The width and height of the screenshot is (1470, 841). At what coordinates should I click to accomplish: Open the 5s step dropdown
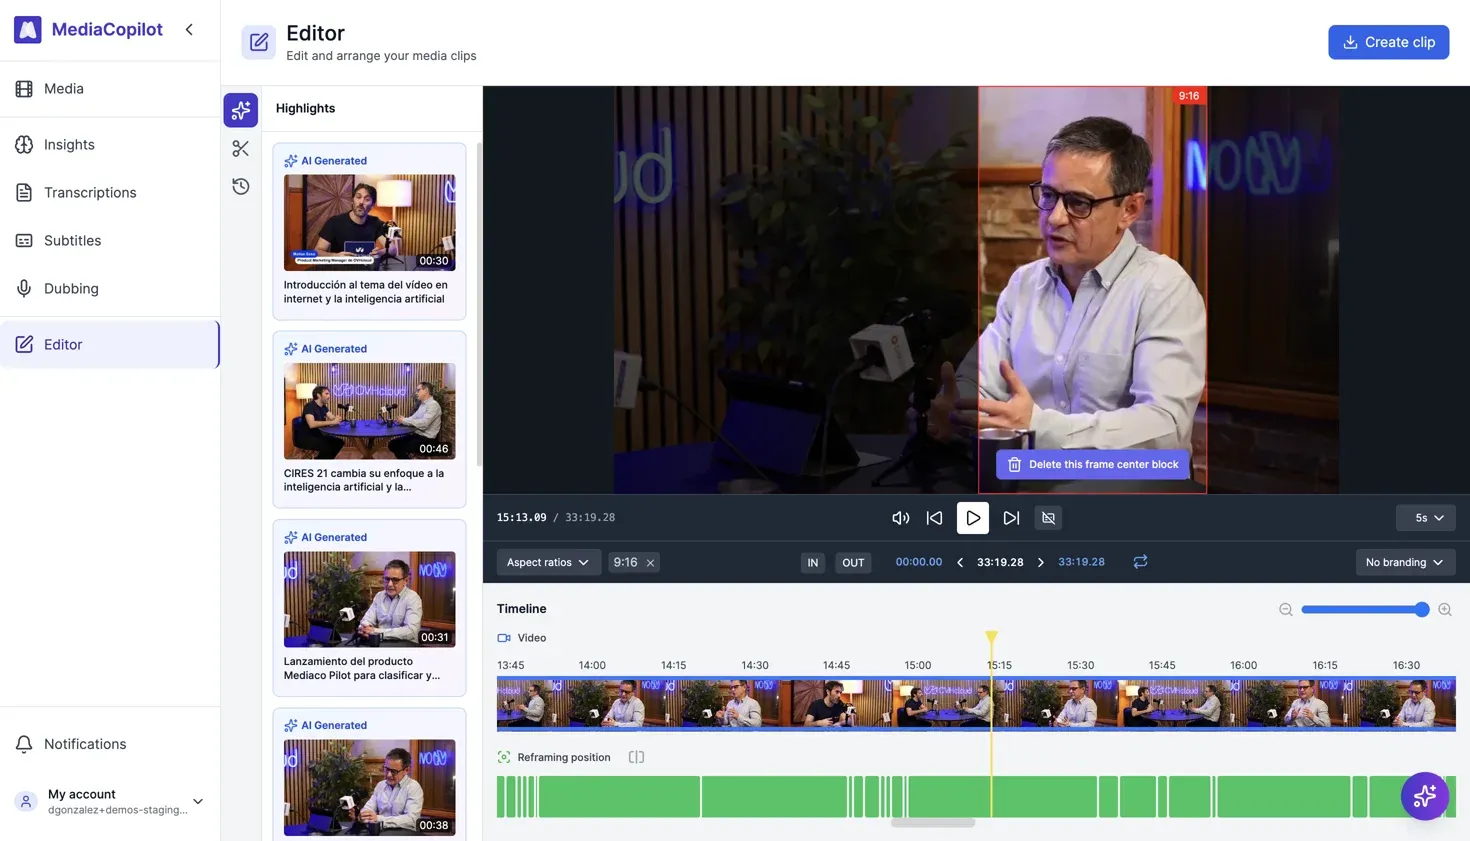[1426, 518]
